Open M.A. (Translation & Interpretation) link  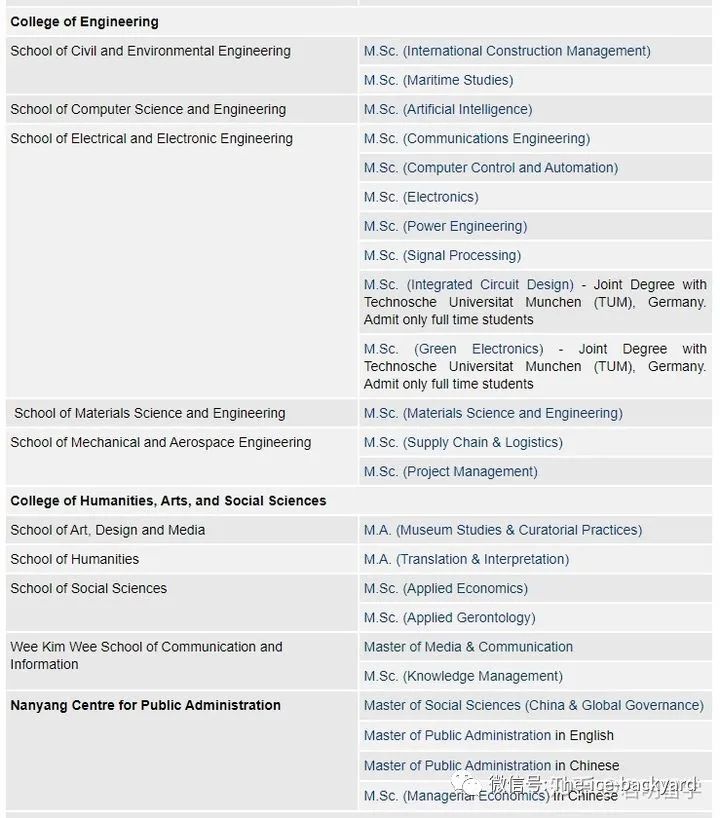466,559
